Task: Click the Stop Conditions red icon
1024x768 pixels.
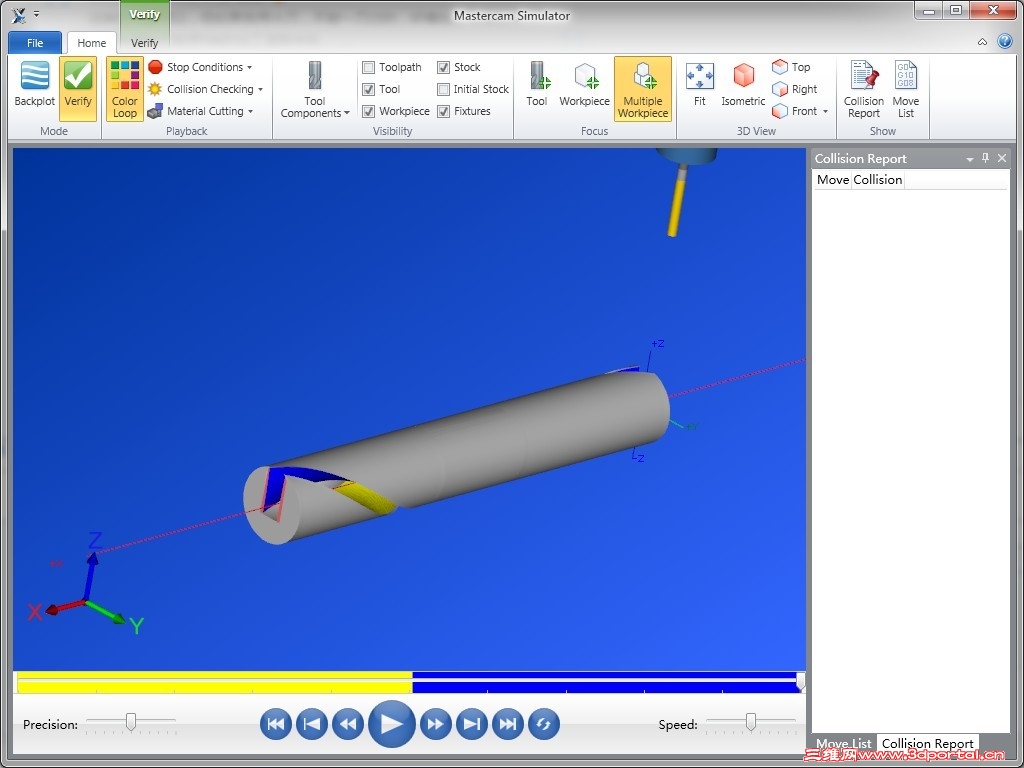Action: coord(155,67)
